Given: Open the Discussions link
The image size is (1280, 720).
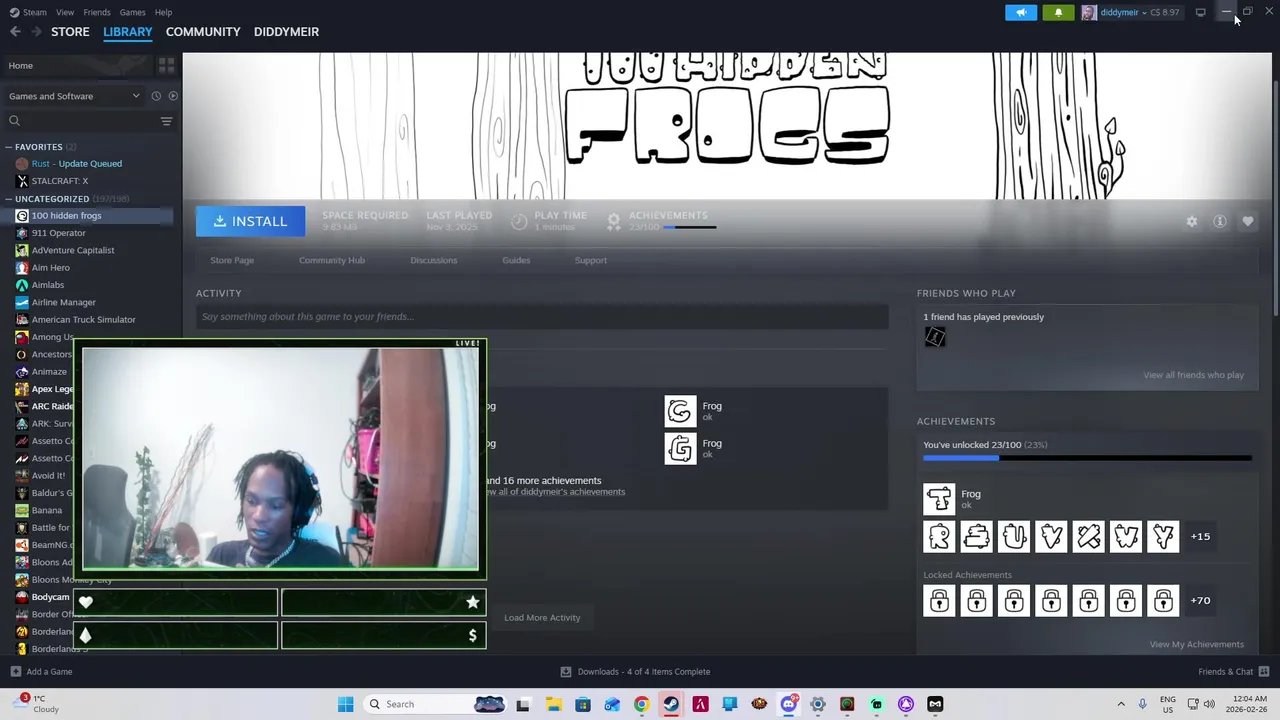Looking at the screenshot, I should click(433, 260).
